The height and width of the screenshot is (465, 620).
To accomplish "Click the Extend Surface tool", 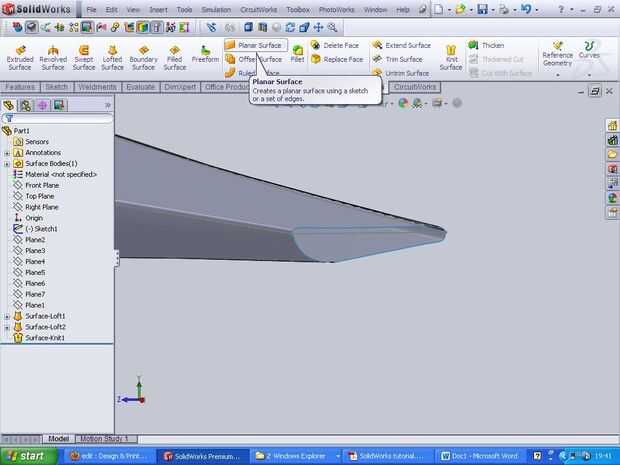I will (x=401, y=45).
